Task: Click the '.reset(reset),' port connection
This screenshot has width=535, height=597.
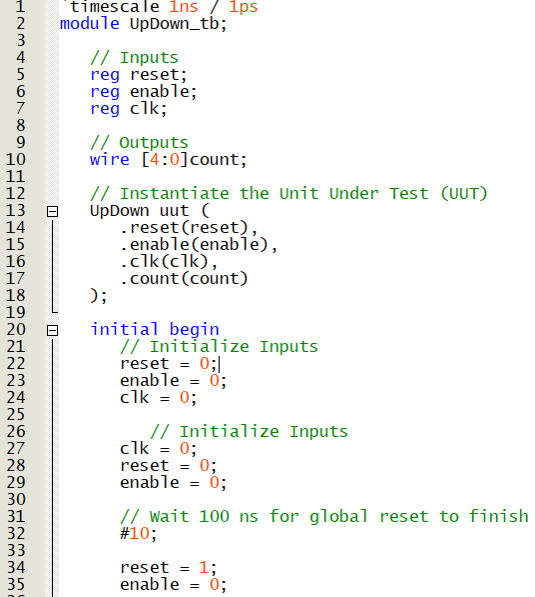Action: [189, 228]
